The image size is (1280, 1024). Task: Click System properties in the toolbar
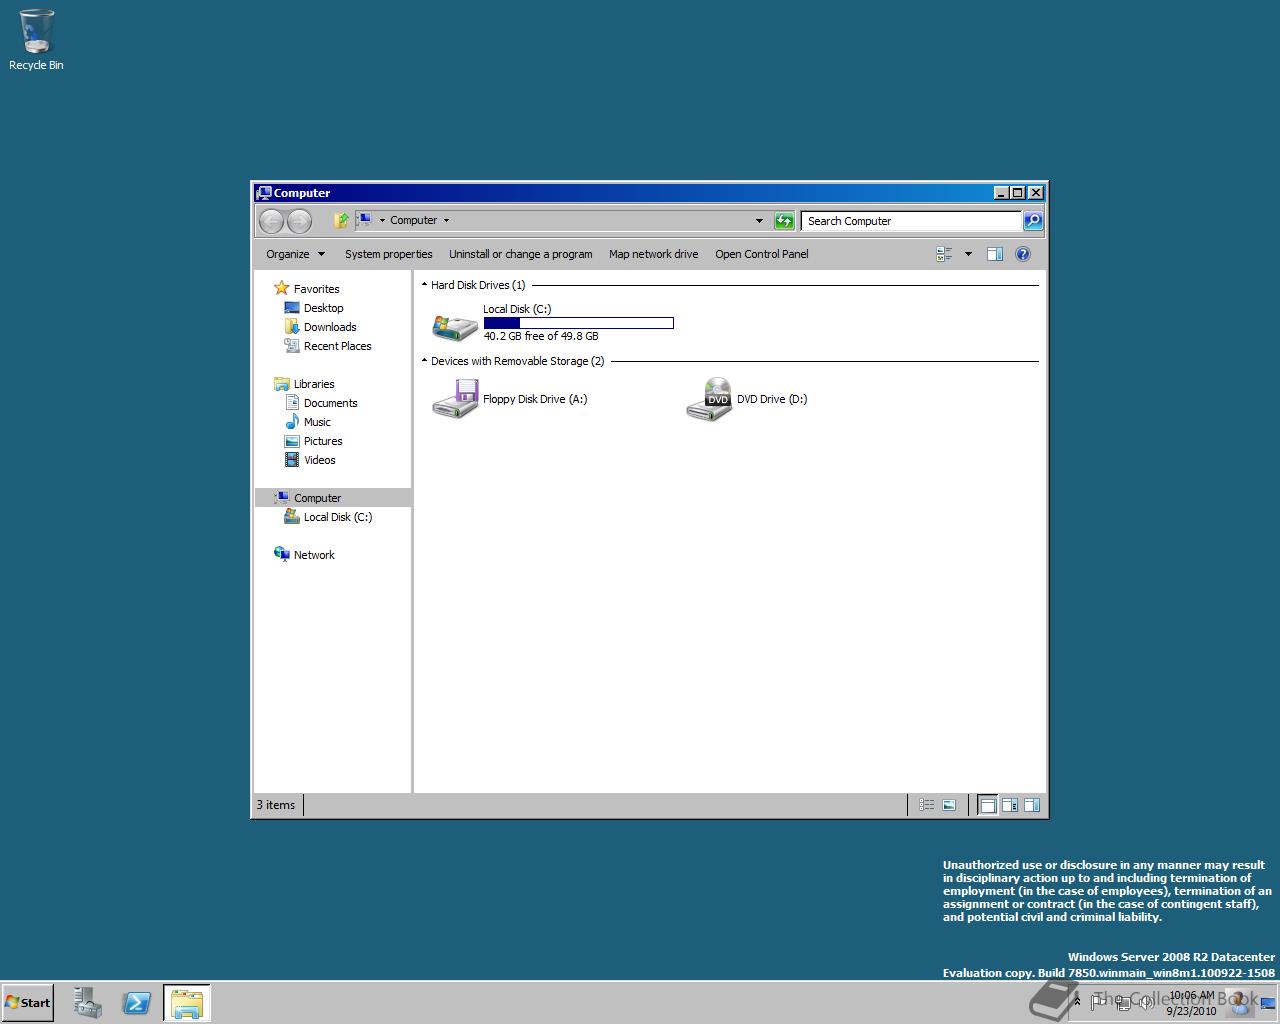tap(389, 254)
